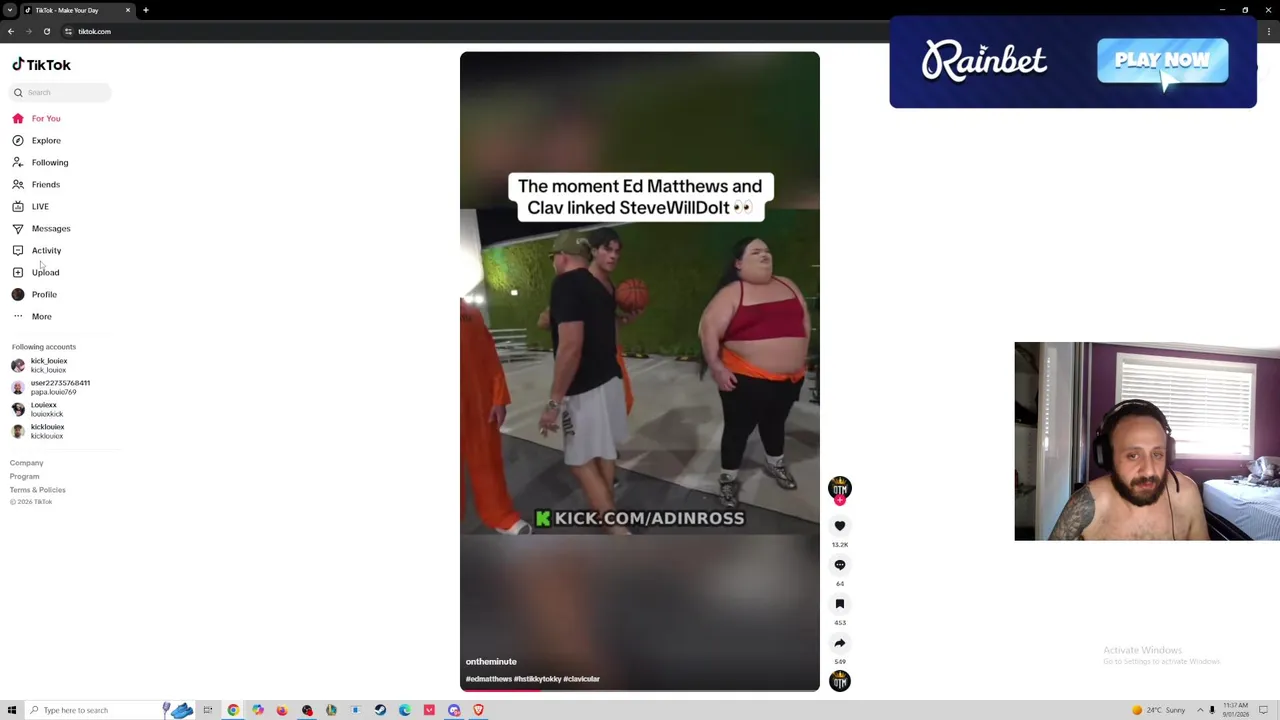Seek on the video progress bar

tap(640, 689)
